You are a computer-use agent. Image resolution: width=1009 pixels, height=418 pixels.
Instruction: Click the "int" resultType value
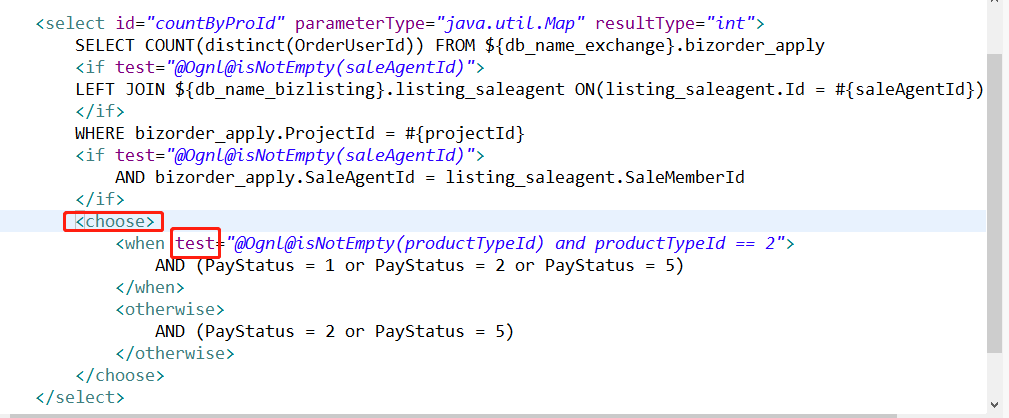pyautogui.click(x=730, y=24)
